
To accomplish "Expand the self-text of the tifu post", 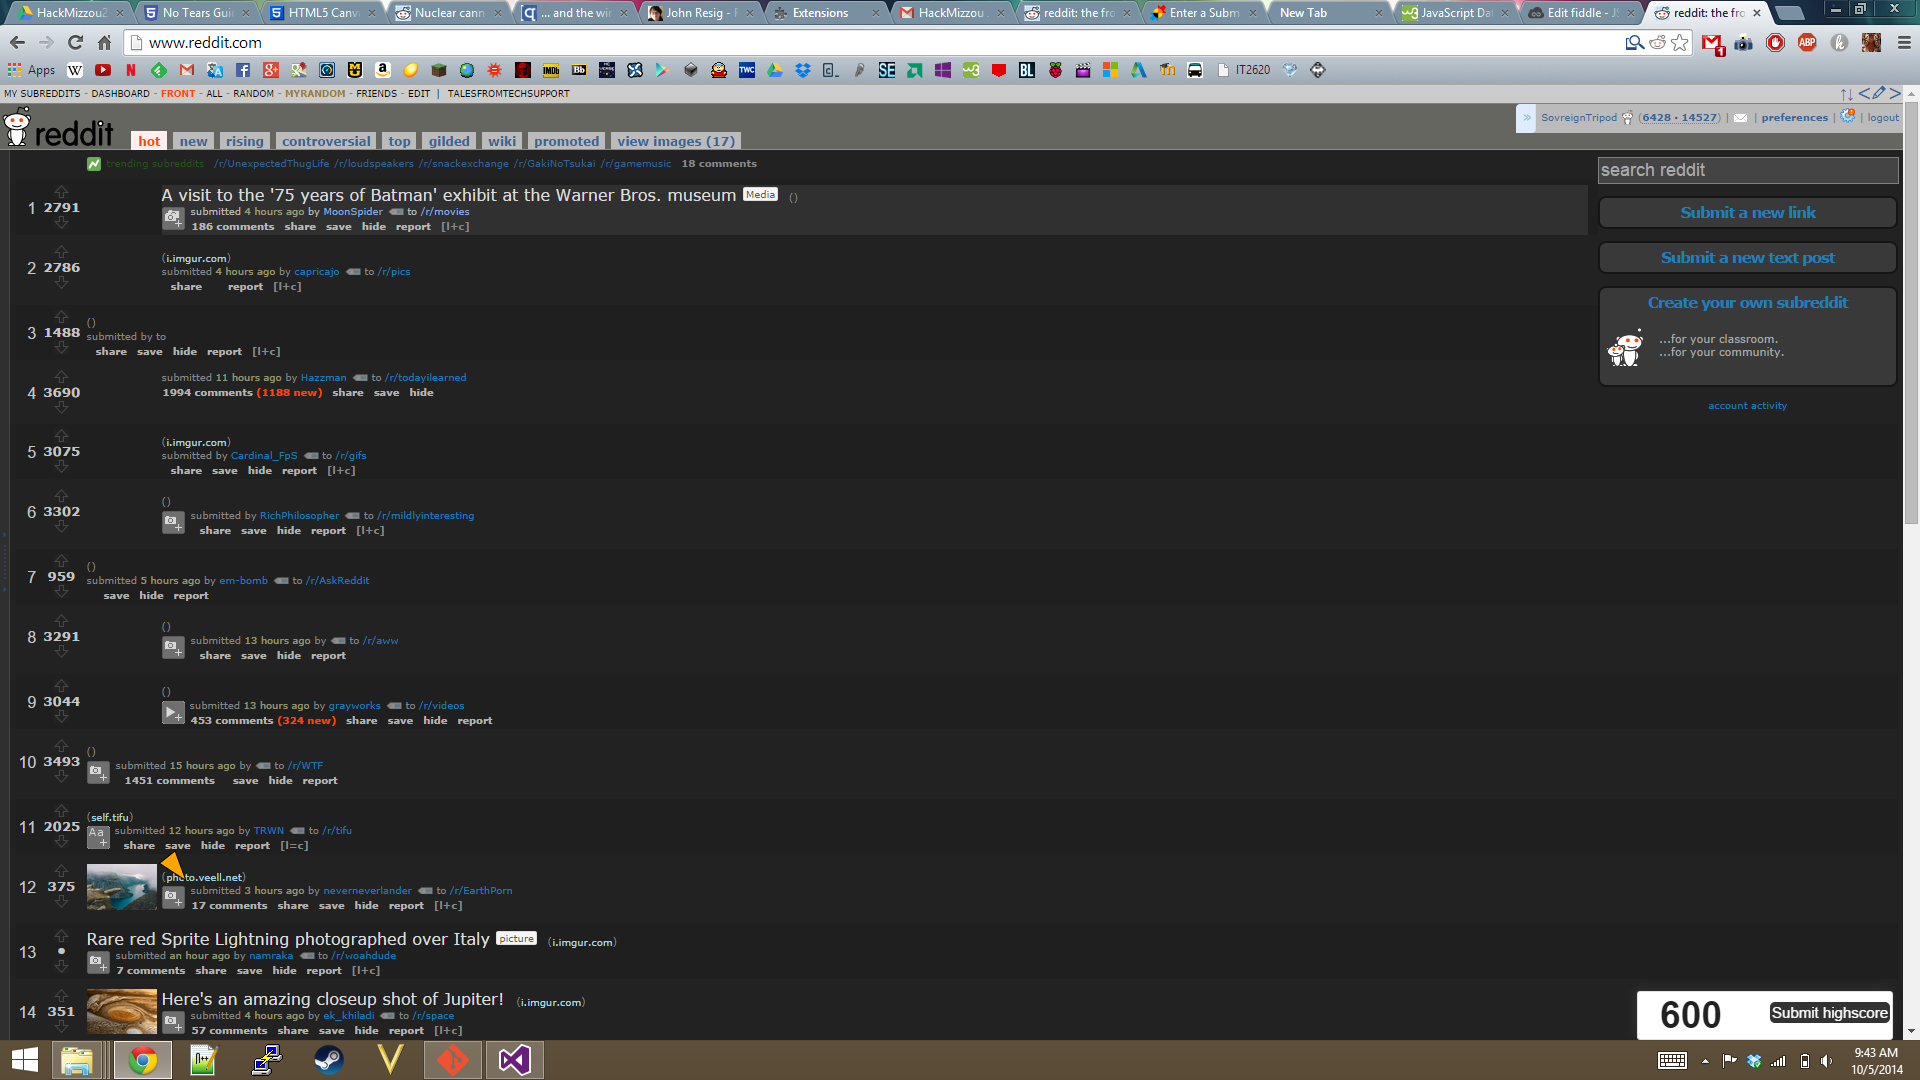I will pyautogui.click(x=97, y=837).
